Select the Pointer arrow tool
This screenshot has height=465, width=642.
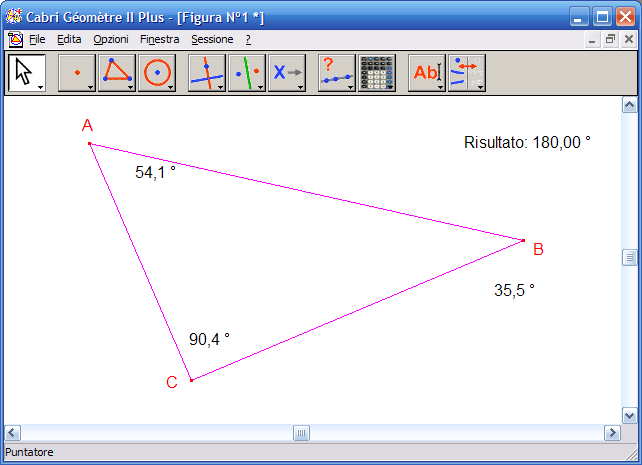27,72
